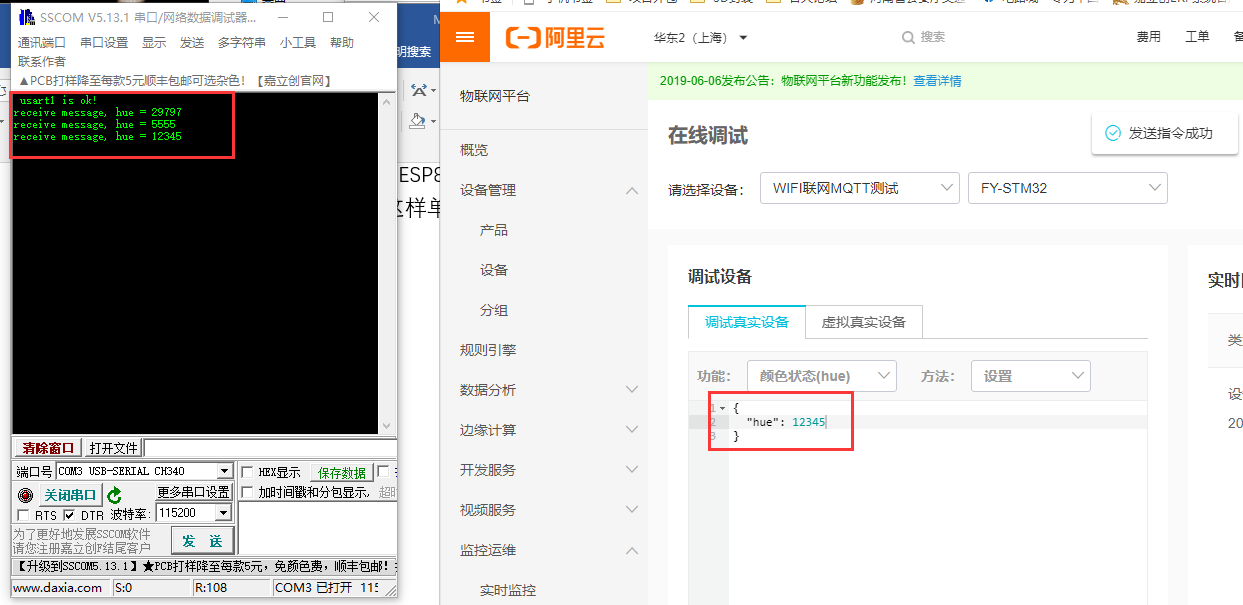This screenshot has height=605, width=1243.
Task: Open the Aliyun hamburger menu icon
Action: pyautogui.click(x=465, y=37)
